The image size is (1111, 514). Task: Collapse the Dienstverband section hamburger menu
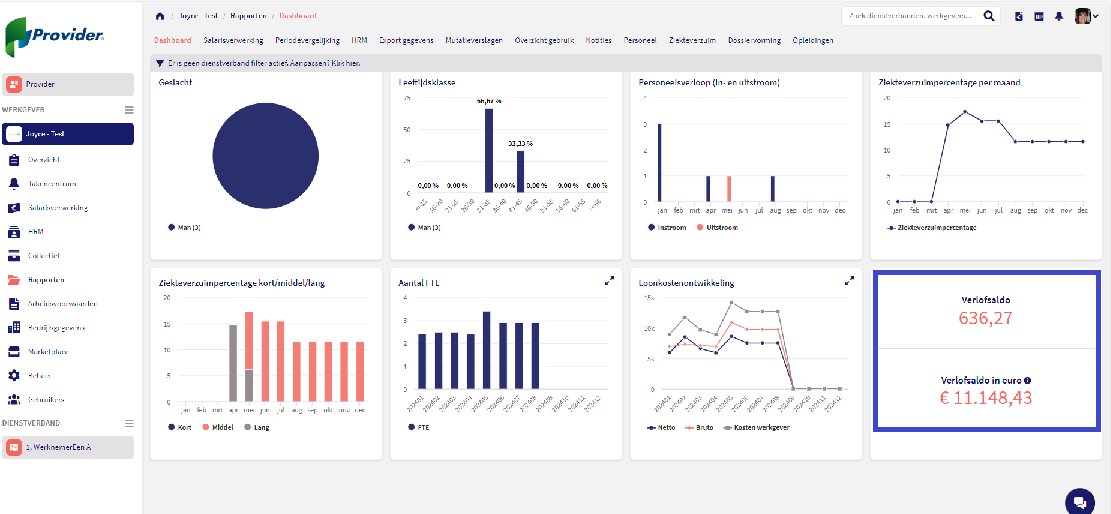click(x=128, y=424)
